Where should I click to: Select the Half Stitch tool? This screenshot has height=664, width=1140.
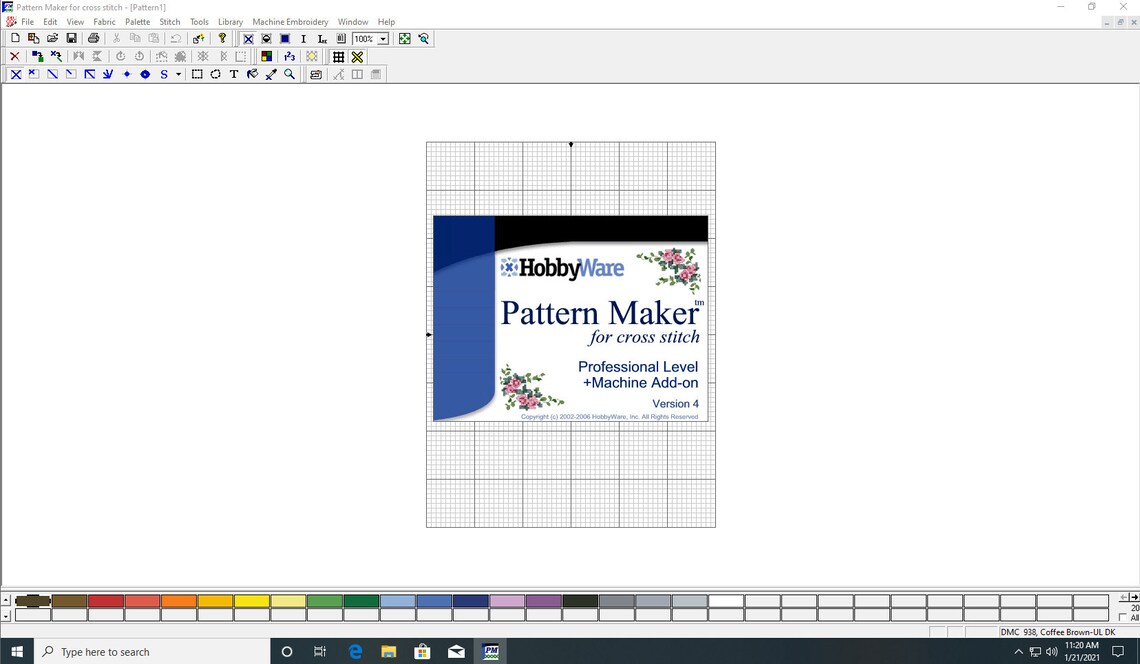pos(52,73)
